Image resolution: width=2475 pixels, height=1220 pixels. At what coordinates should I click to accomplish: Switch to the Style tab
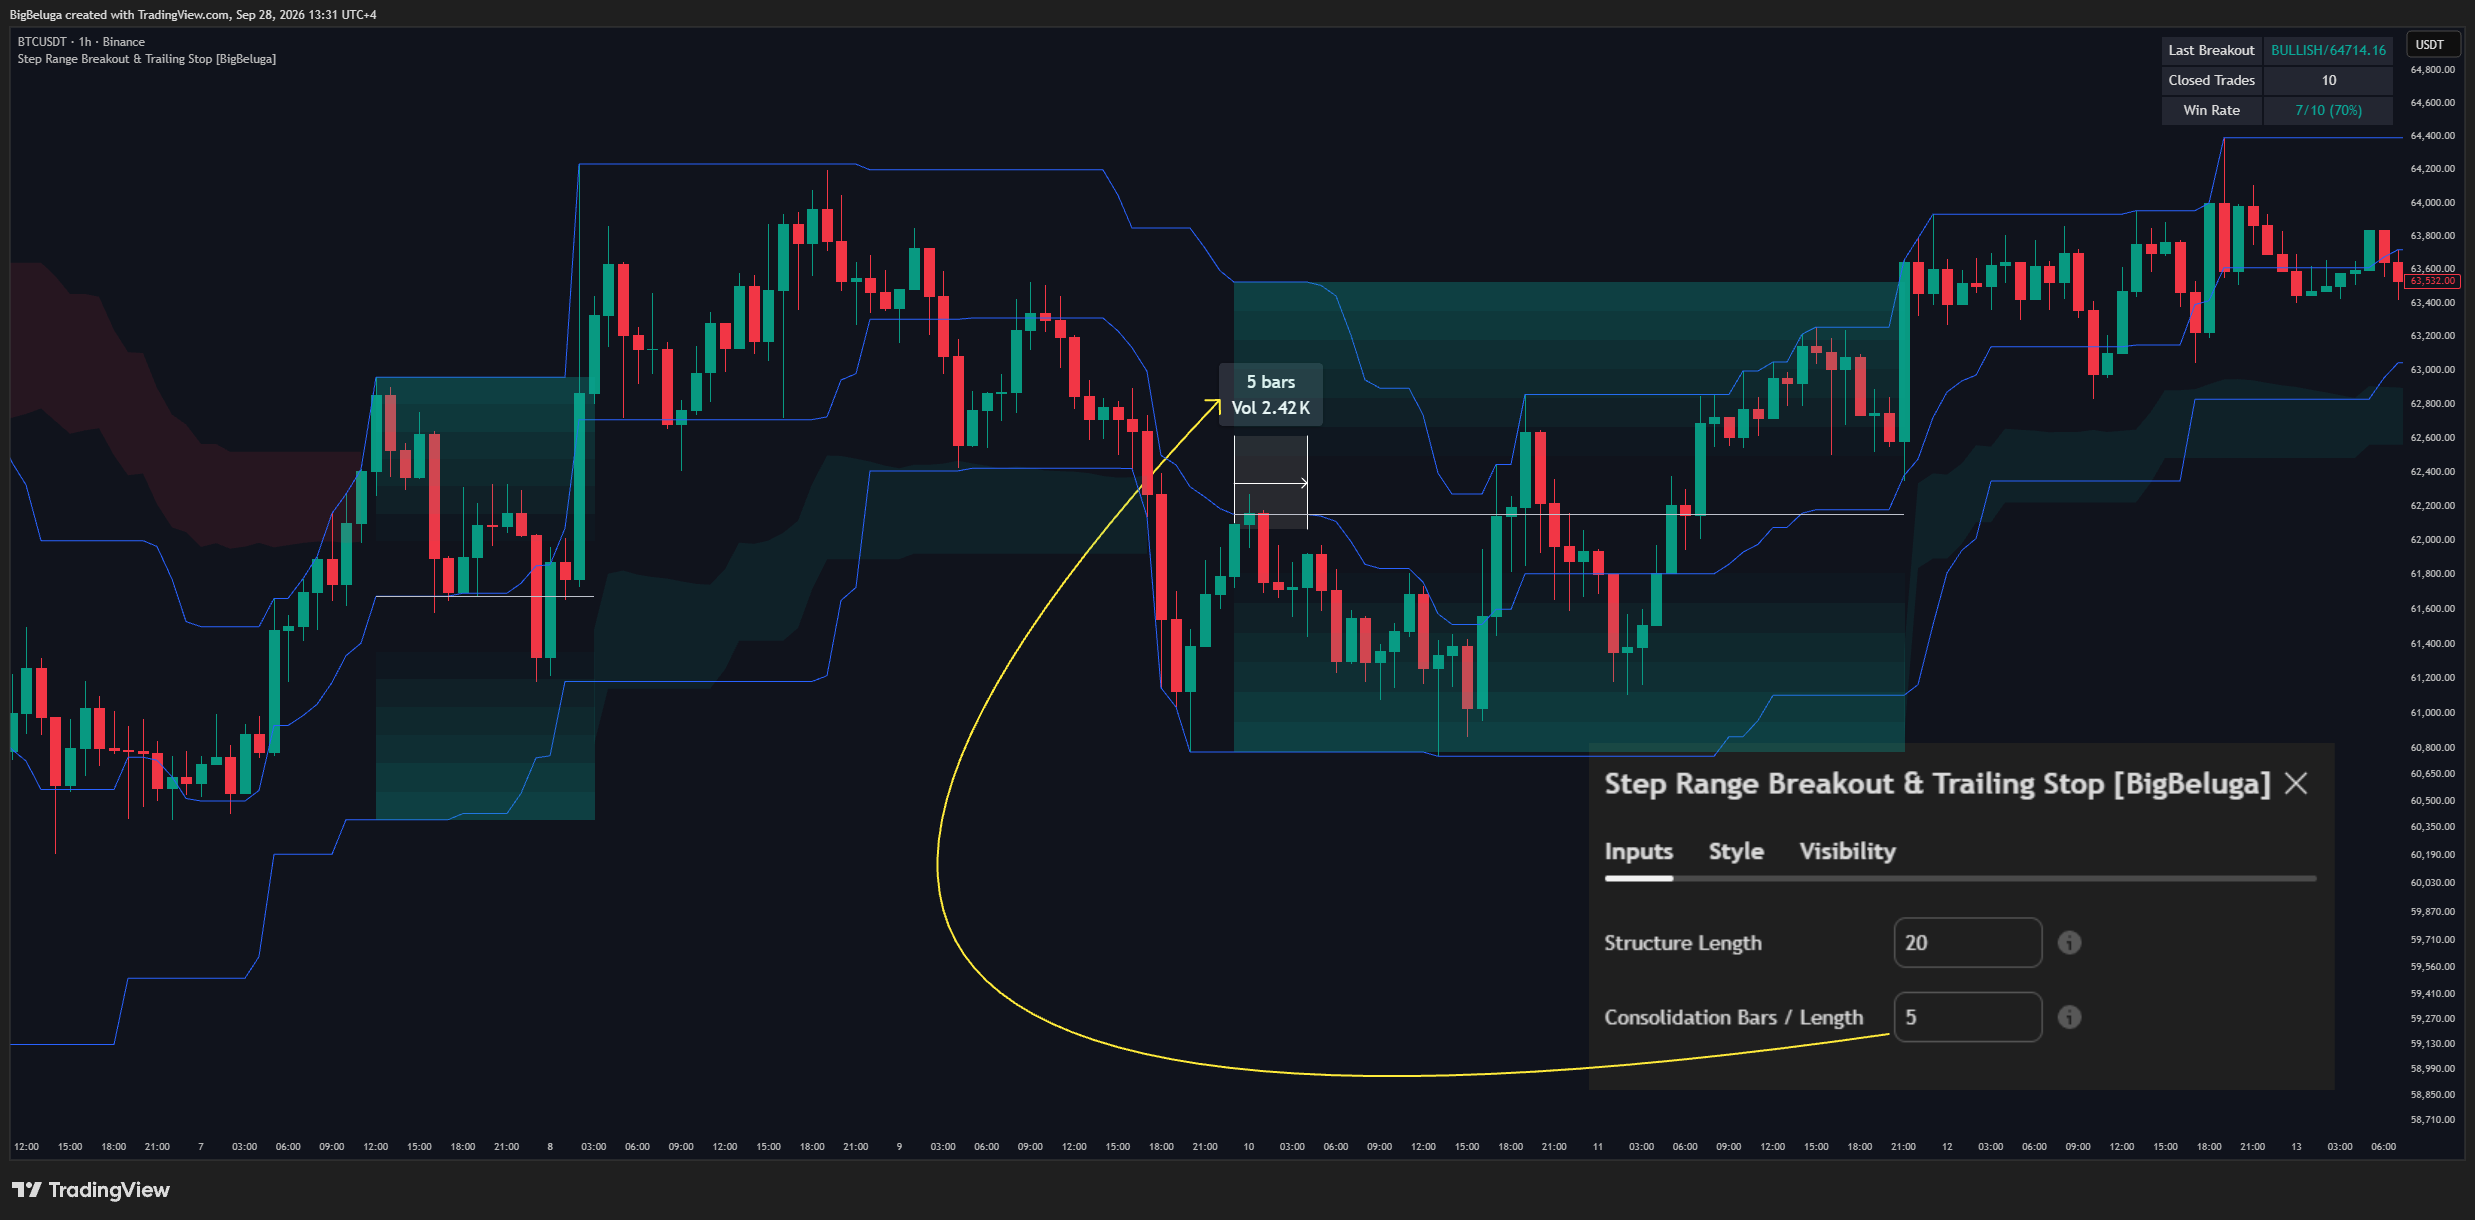click(x=1736, y=851)
